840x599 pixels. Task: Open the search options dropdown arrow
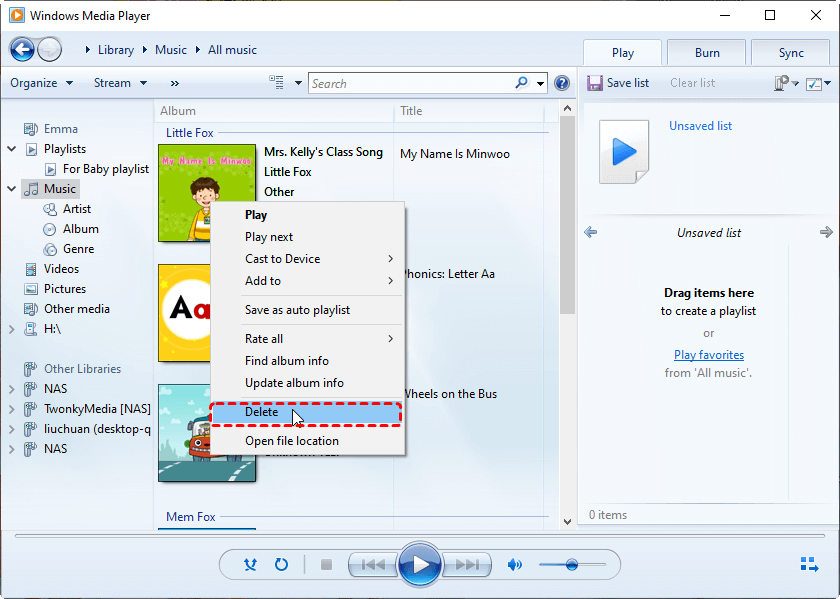point(540,83)
